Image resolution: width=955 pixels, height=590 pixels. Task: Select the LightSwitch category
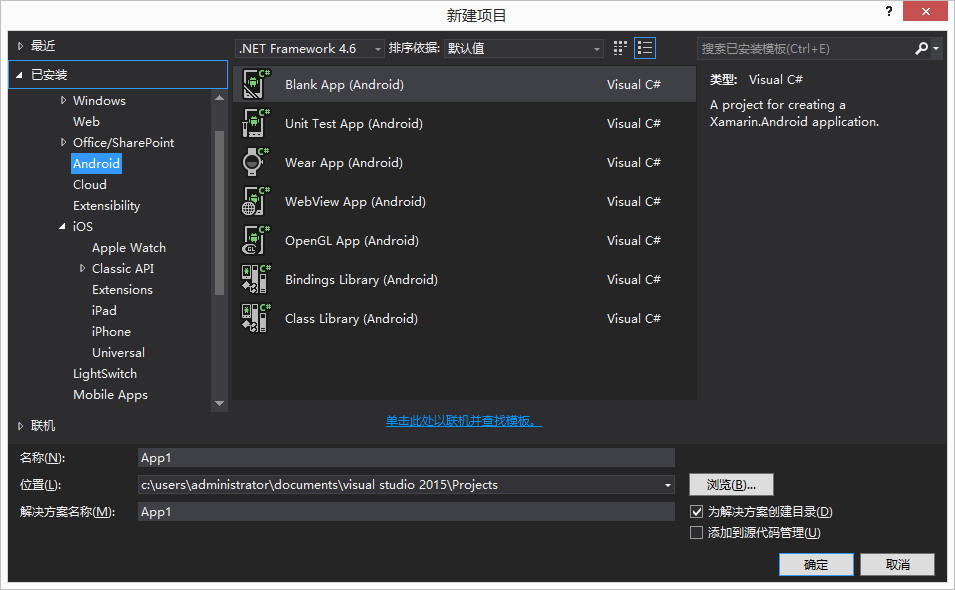(x=105, y=374)
